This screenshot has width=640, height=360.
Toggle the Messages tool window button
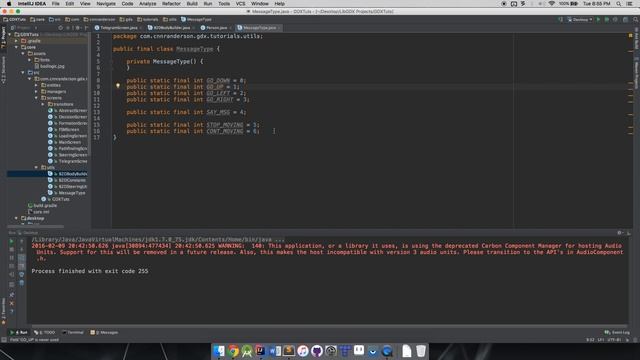click(104, 333)
